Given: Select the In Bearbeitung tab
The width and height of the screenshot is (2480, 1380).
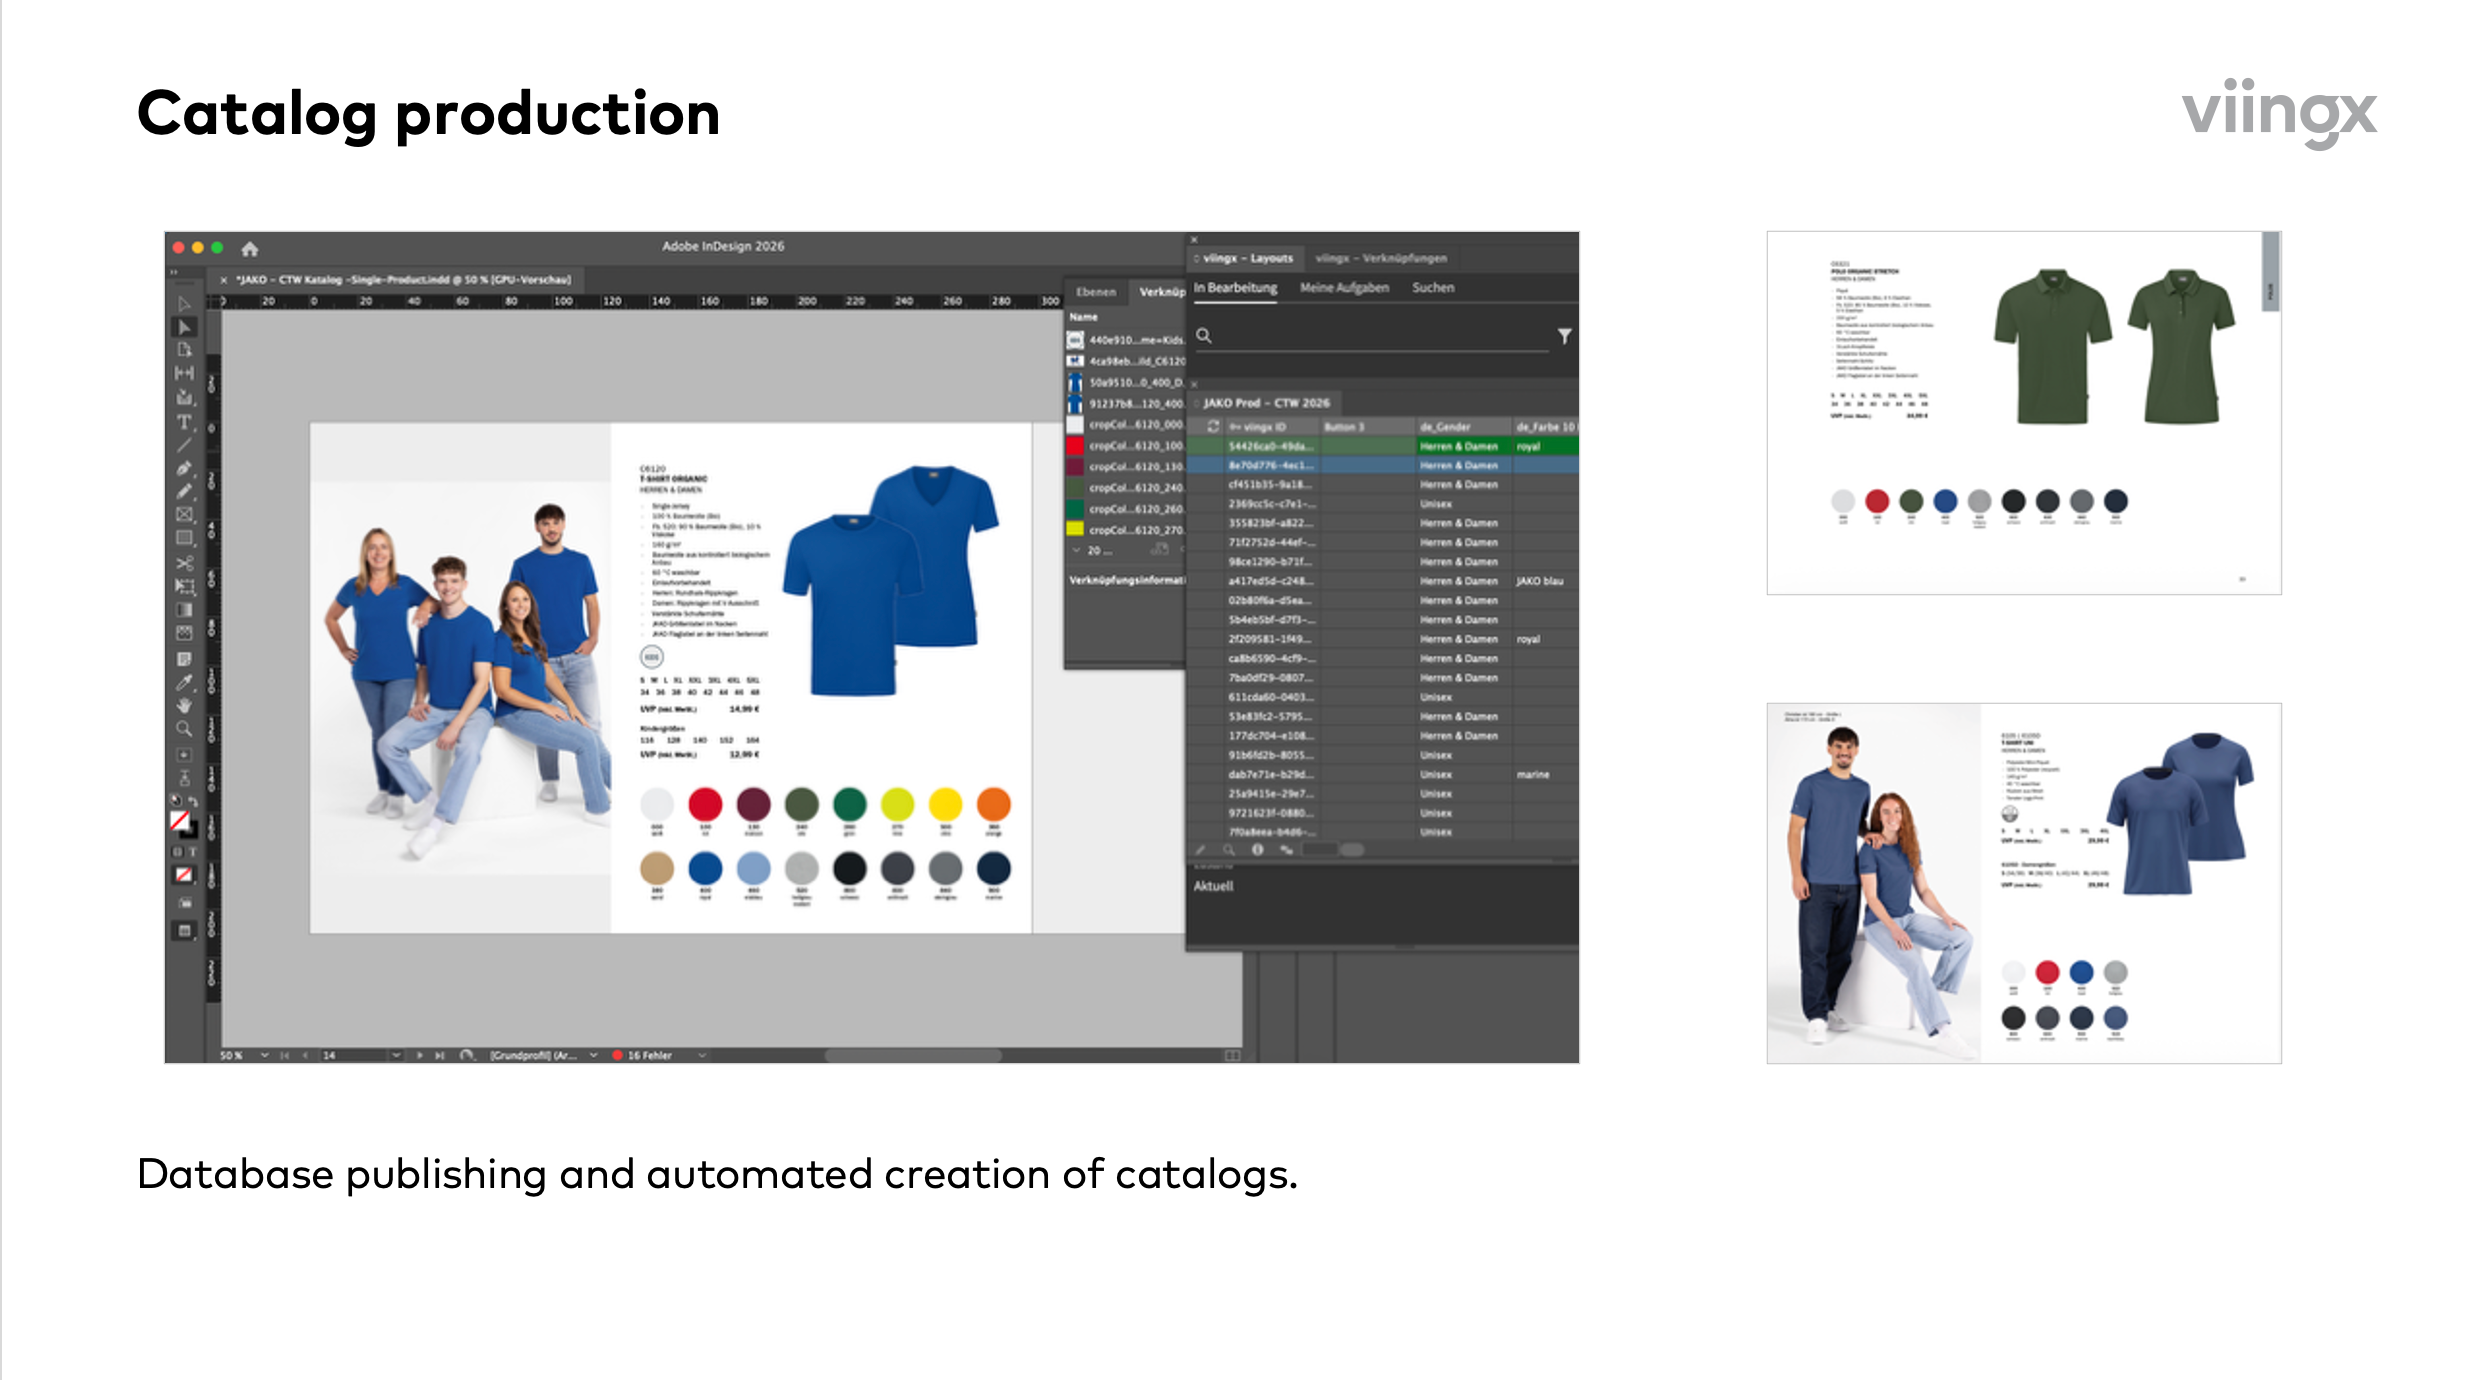Looking at the screenshot, I should pos(1235,288).
